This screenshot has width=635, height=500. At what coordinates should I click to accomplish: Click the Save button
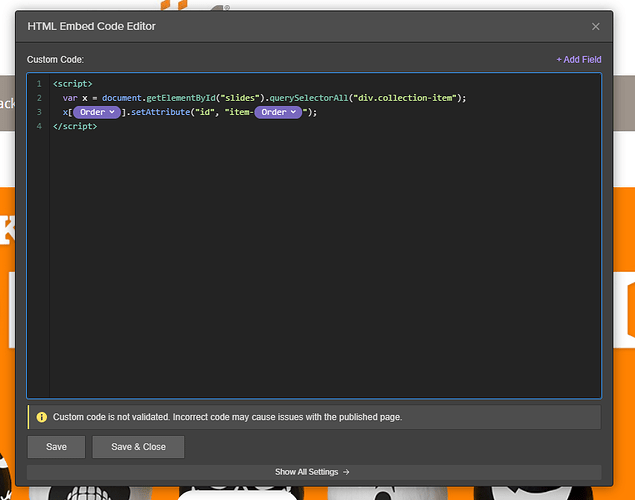point(56,447)
